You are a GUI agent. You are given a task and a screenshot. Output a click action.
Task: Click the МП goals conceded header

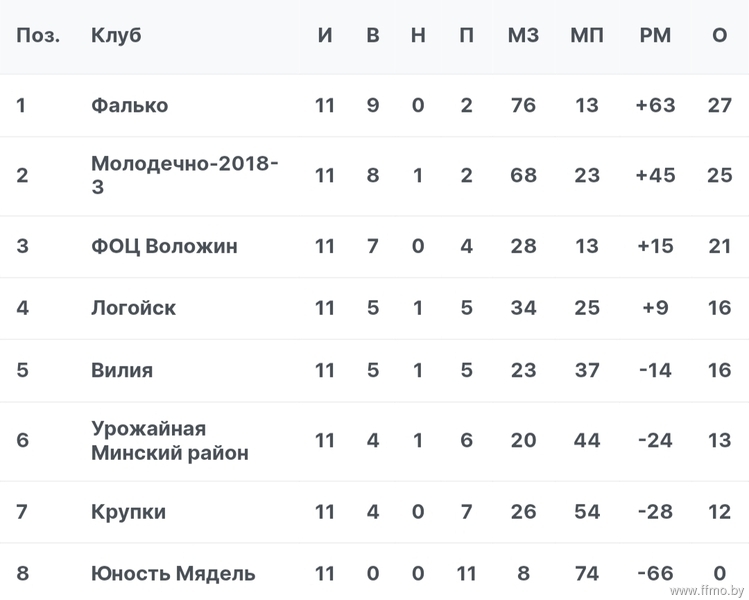click(x=587, y=35)
